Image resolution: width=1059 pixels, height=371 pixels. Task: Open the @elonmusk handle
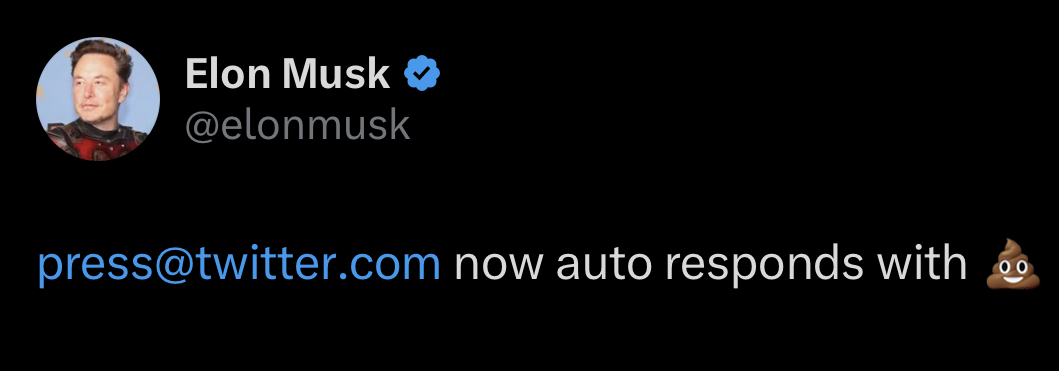[x=297, y=125]
